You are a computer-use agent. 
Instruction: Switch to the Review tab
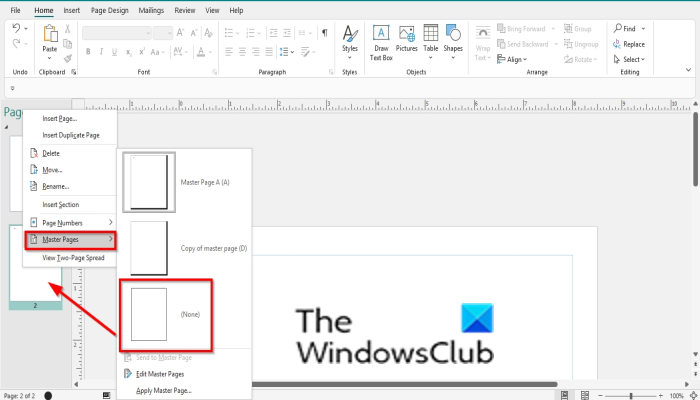[x=185, y=10]
